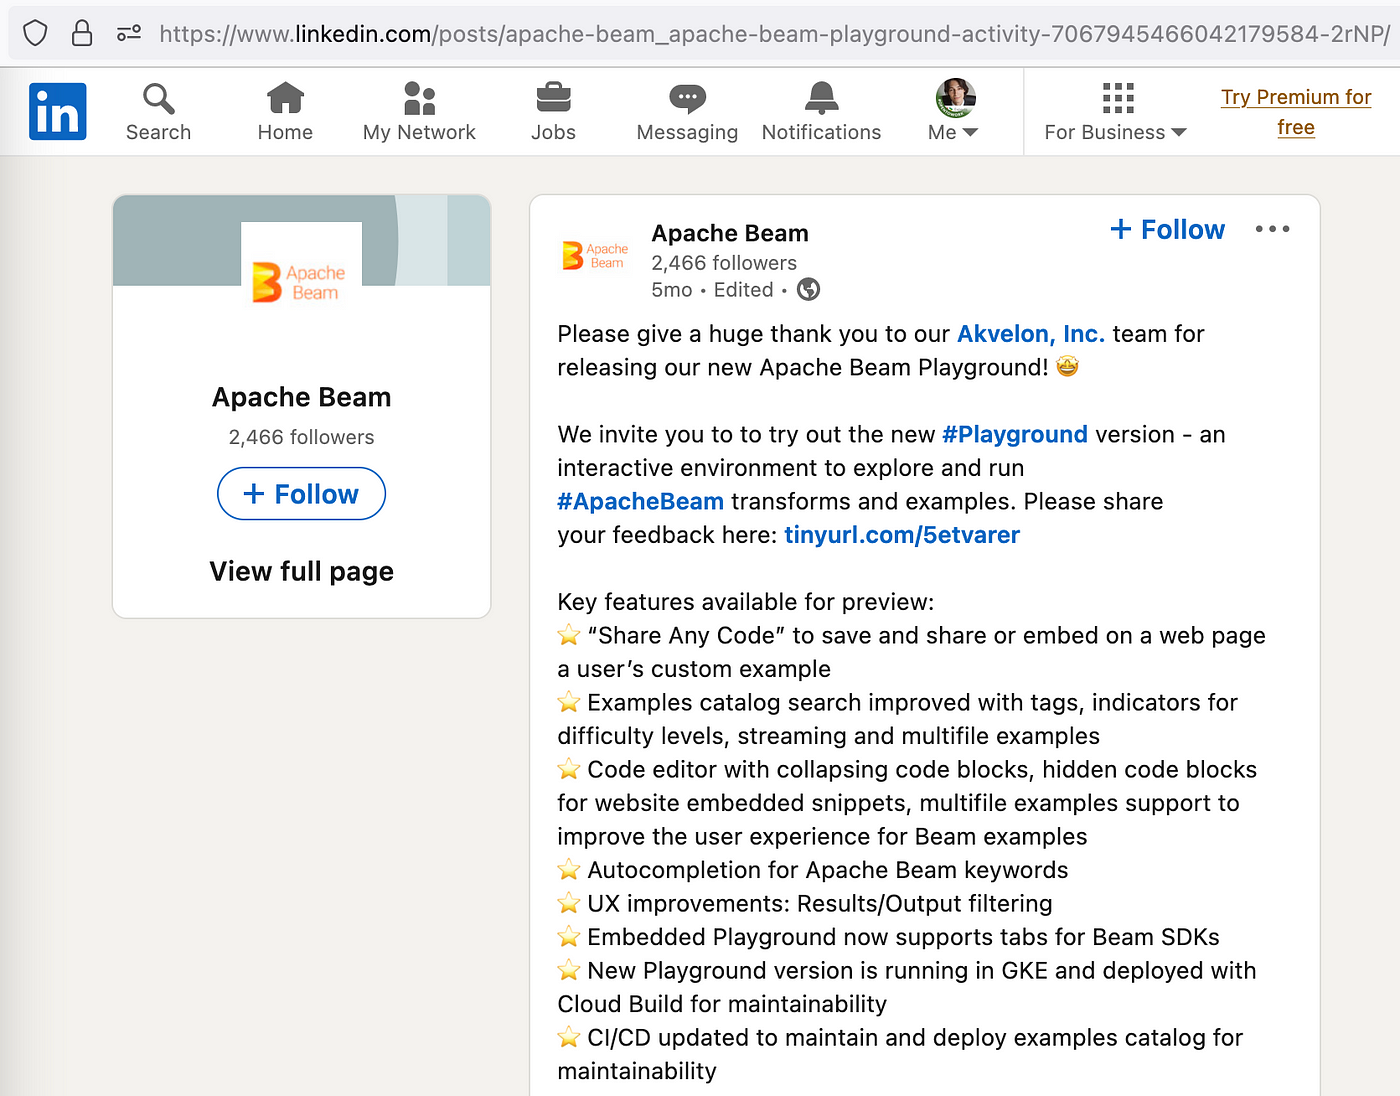Expand the Me dropdown arrow
Viewport: 1400px width, 1096px height.
pos(970,132)
